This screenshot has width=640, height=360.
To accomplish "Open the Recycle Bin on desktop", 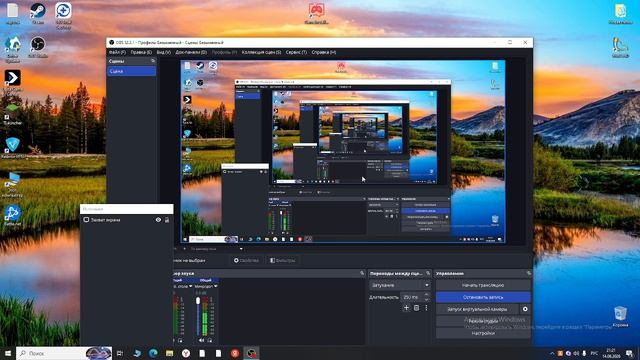I will point(620,317).
